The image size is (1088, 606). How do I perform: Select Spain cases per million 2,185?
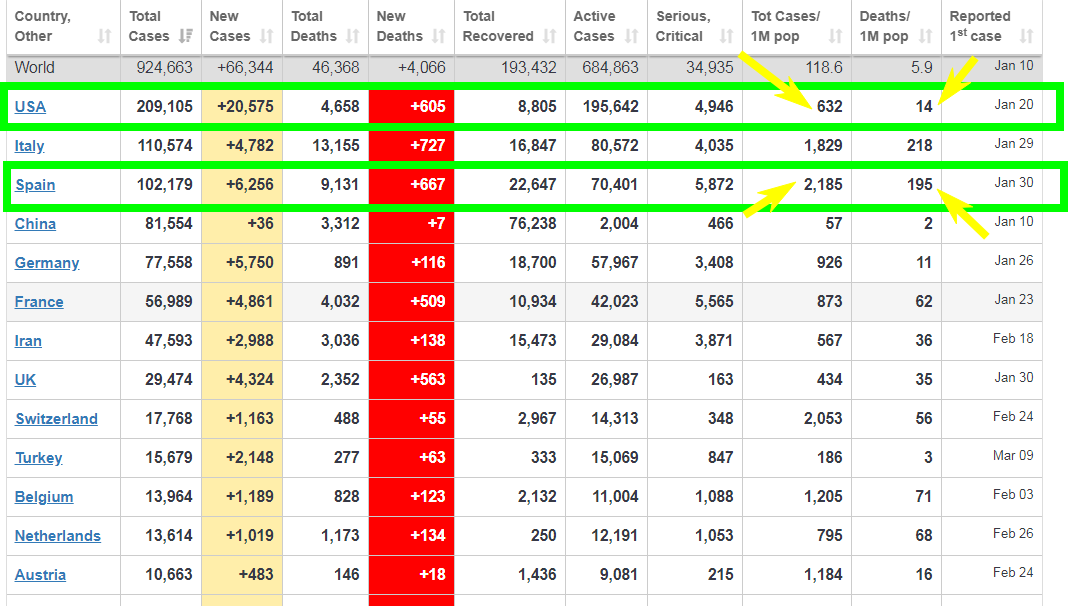coord(823,185)
